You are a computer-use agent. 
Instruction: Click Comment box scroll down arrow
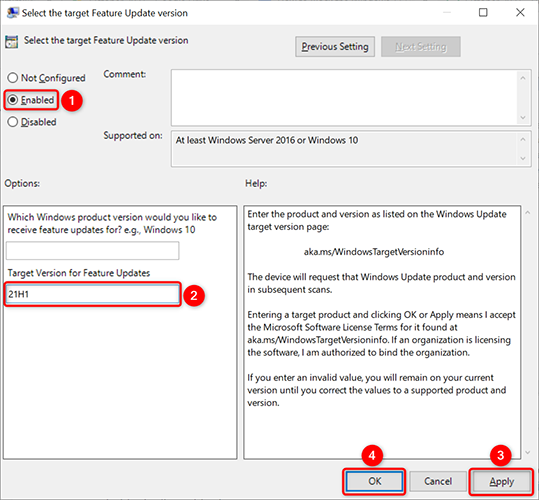(x=523, y=118)
